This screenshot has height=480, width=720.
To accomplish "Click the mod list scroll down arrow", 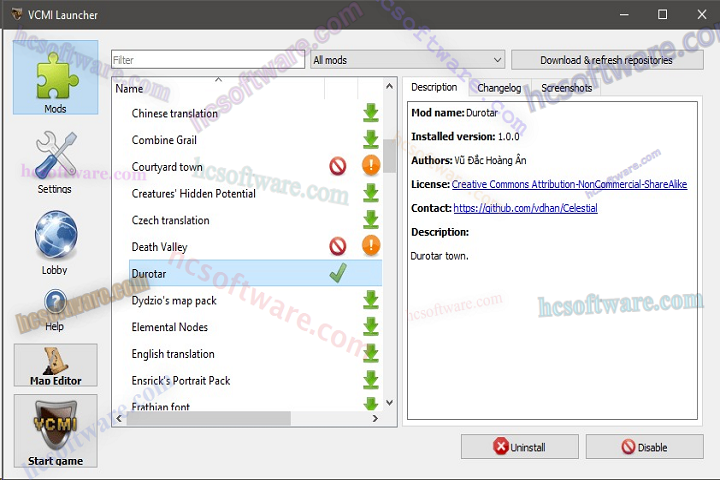I will pyautogui.click(x=389, y=403).
